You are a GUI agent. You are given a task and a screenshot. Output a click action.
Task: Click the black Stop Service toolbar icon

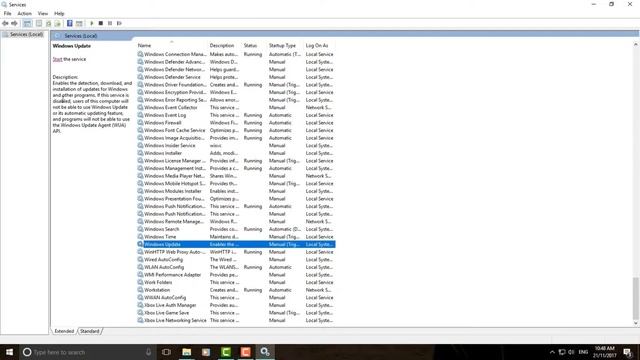100,23
